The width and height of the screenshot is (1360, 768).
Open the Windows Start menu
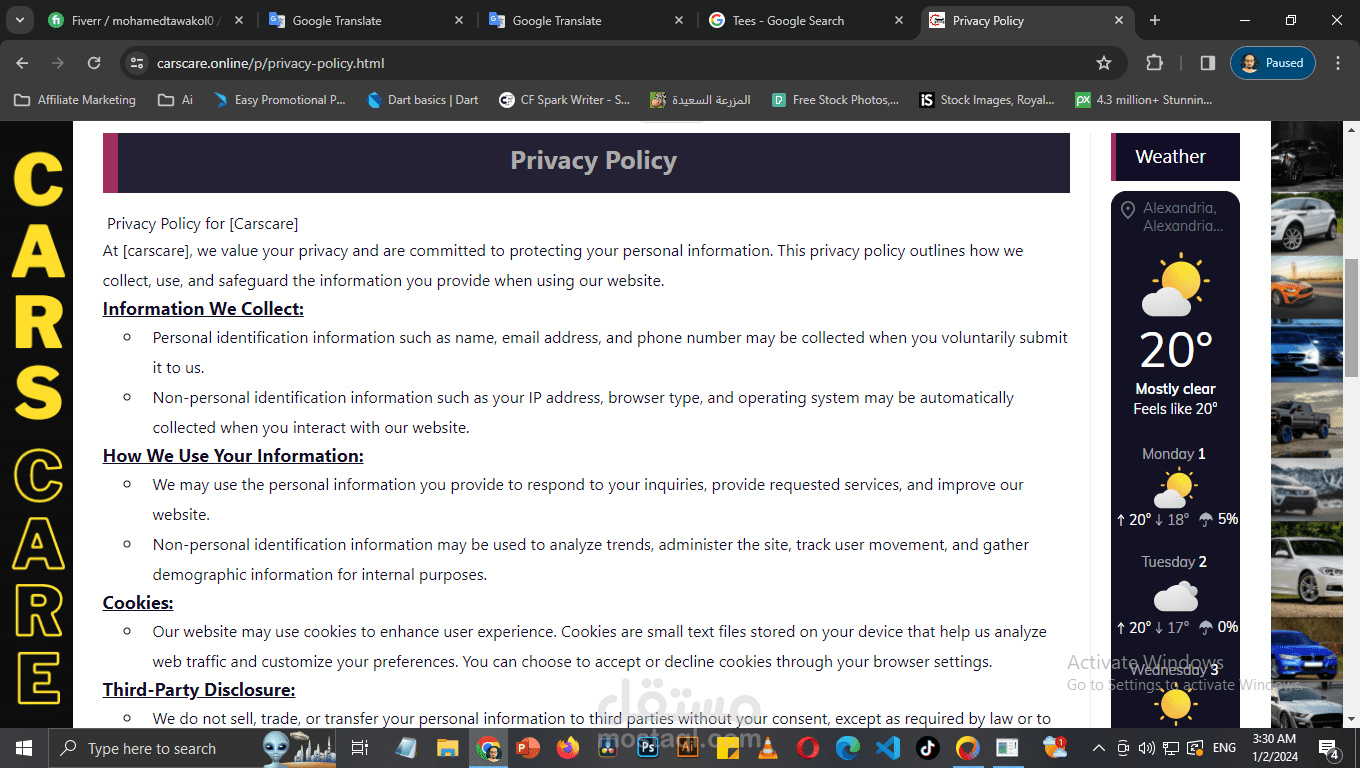click(23, 748)
